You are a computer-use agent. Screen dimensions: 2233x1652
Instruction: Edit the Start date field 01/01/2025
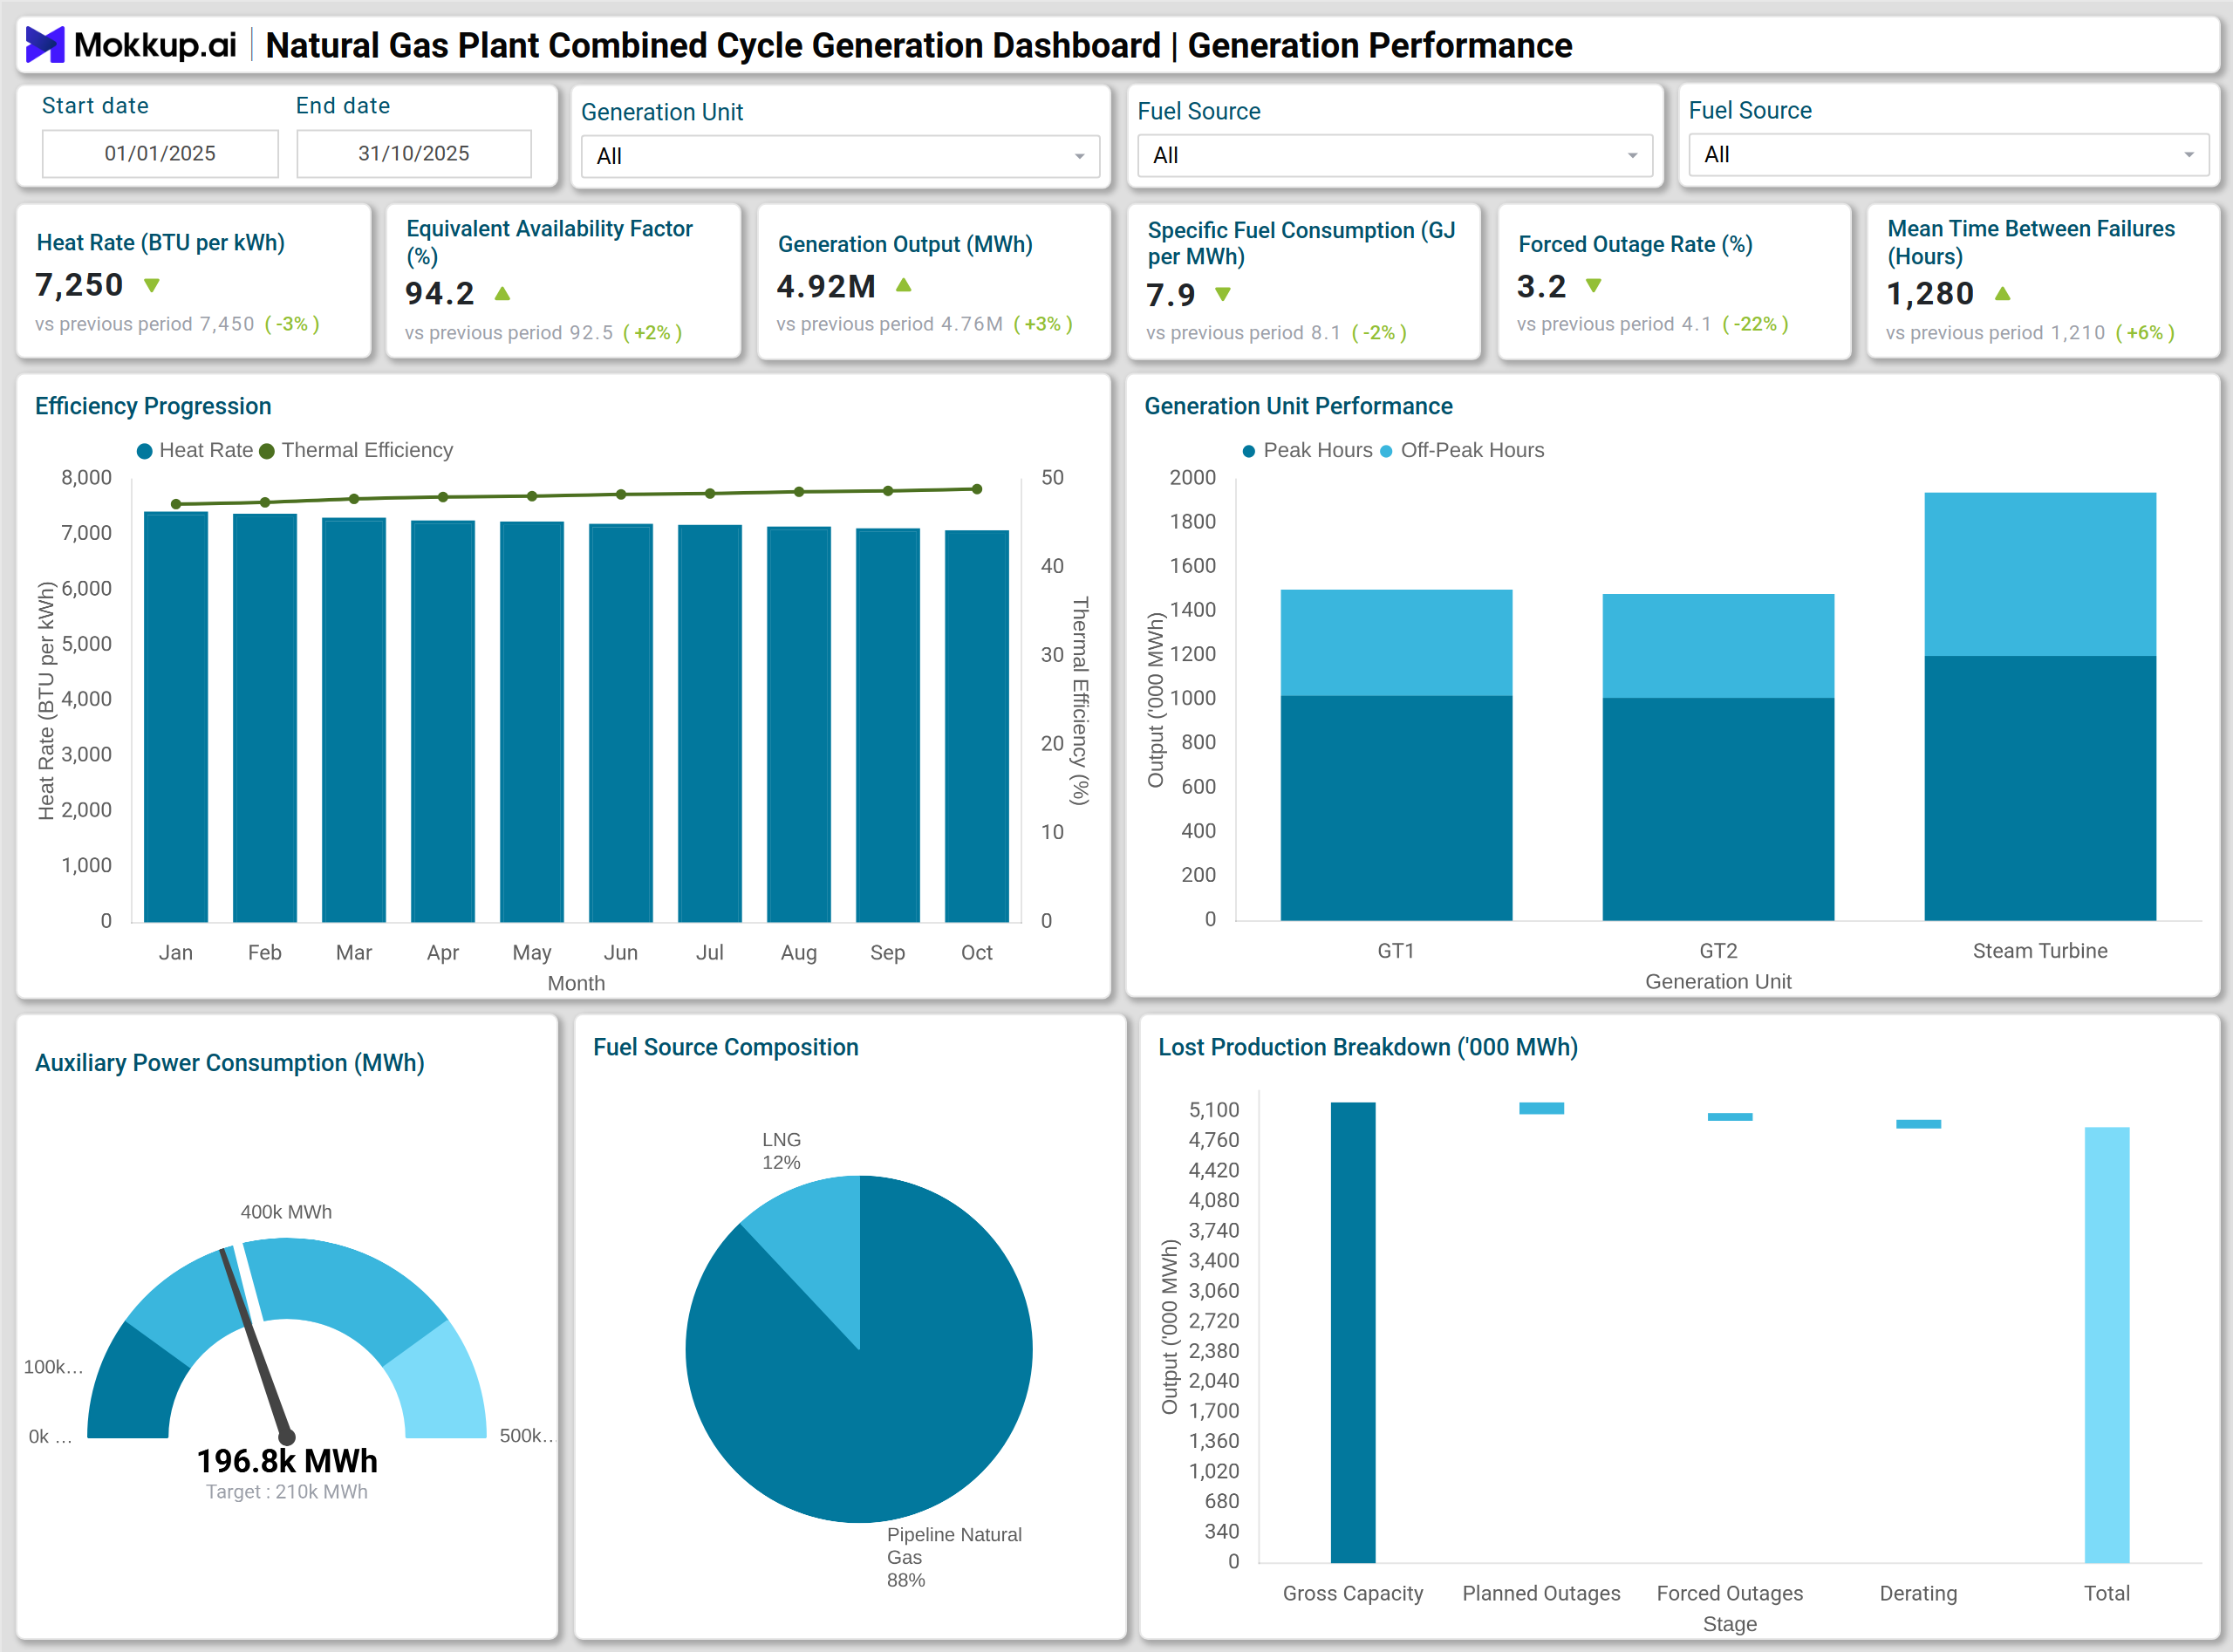tap(160, 153)
